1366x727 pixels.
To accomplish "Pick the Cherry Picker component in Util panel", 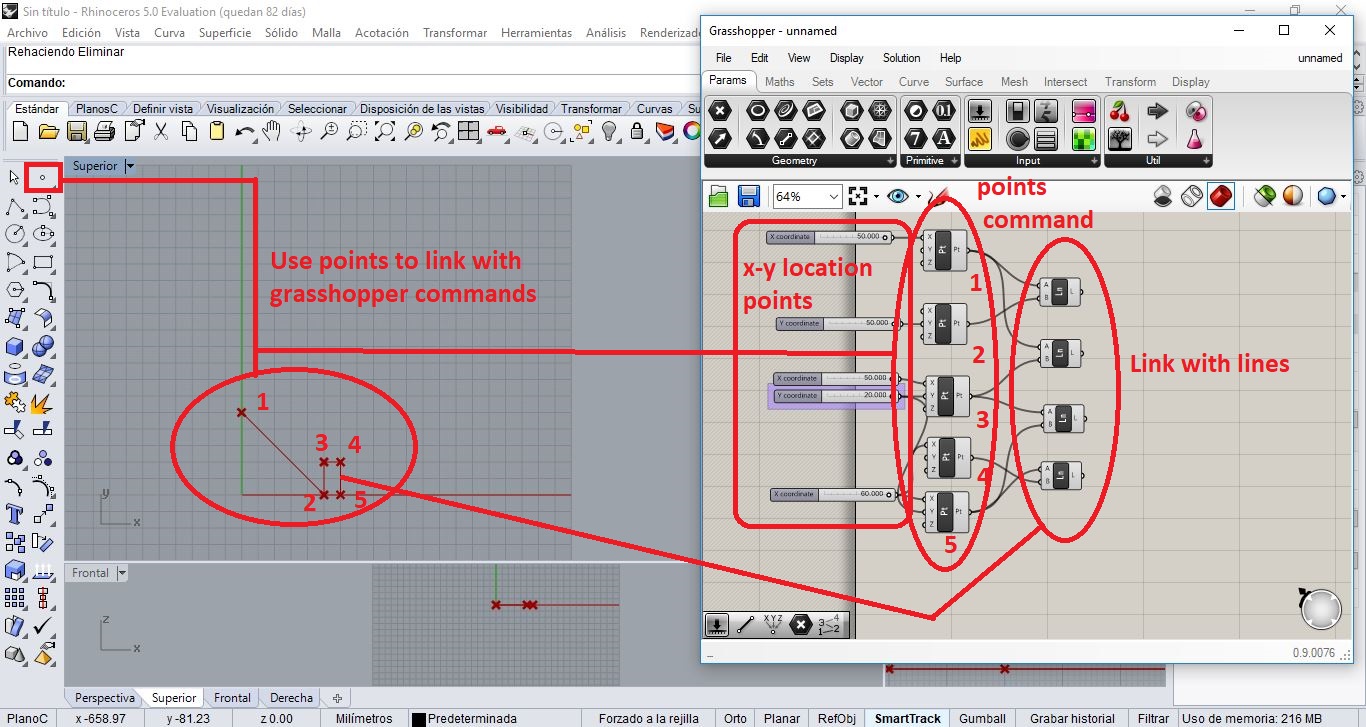I will [1120, 111].
